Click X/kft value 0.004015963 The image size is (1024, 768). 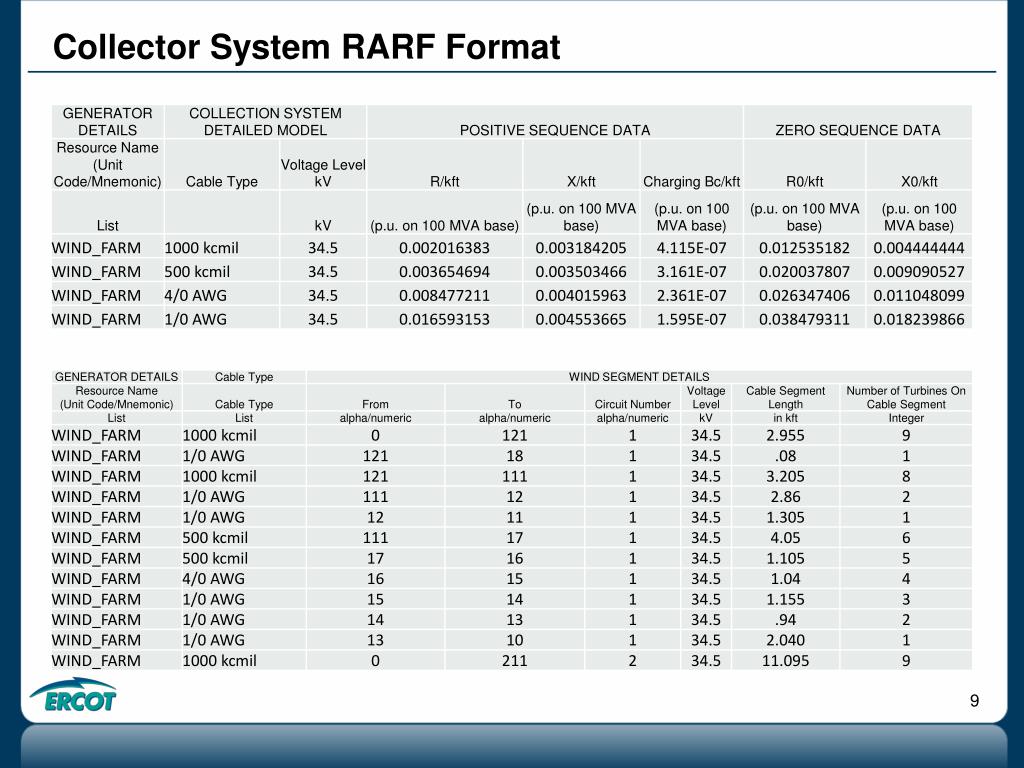point(581,296)
